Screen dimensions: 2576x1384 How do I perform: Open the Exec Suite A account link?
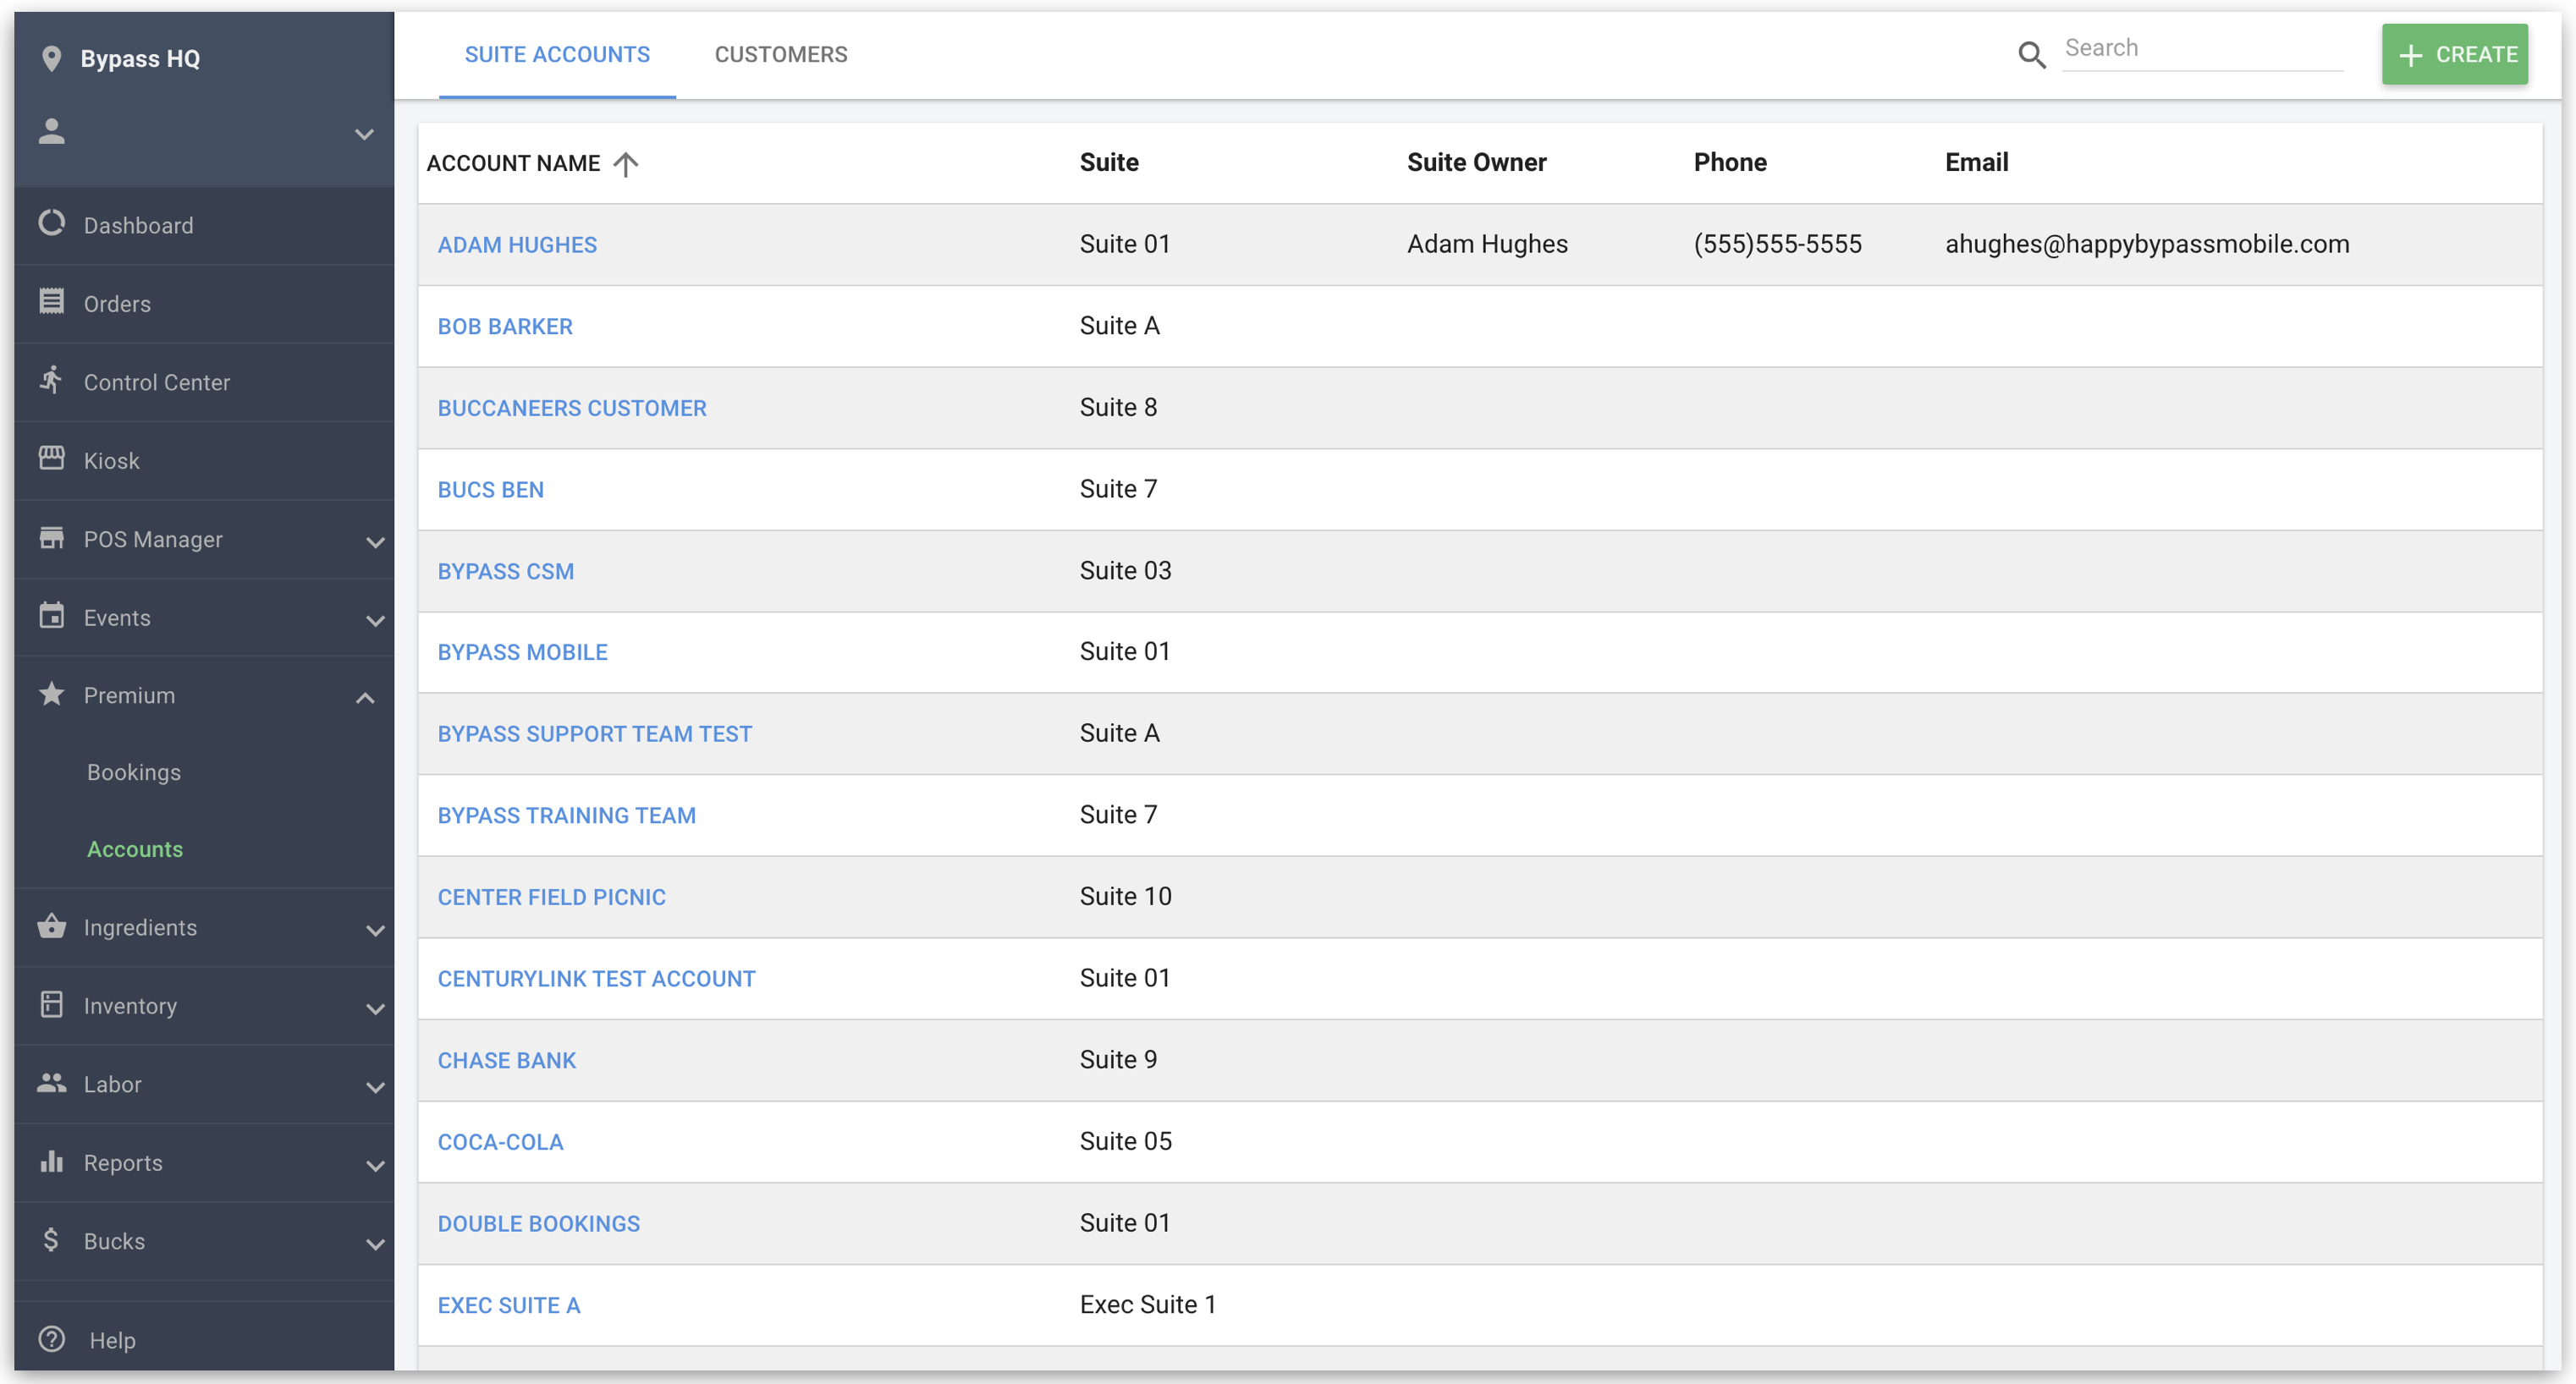coord(509,1306)
